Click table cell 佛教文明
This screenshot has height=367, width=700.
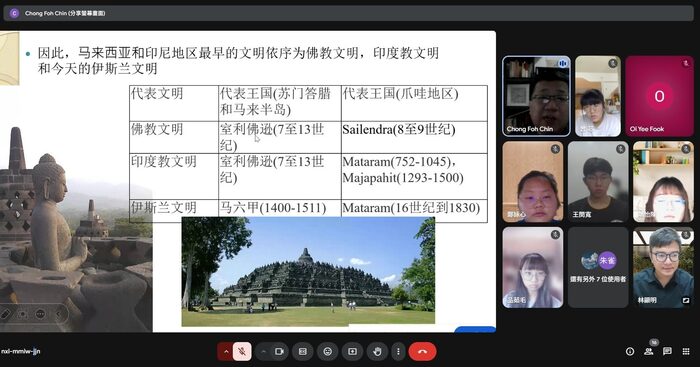157,129
